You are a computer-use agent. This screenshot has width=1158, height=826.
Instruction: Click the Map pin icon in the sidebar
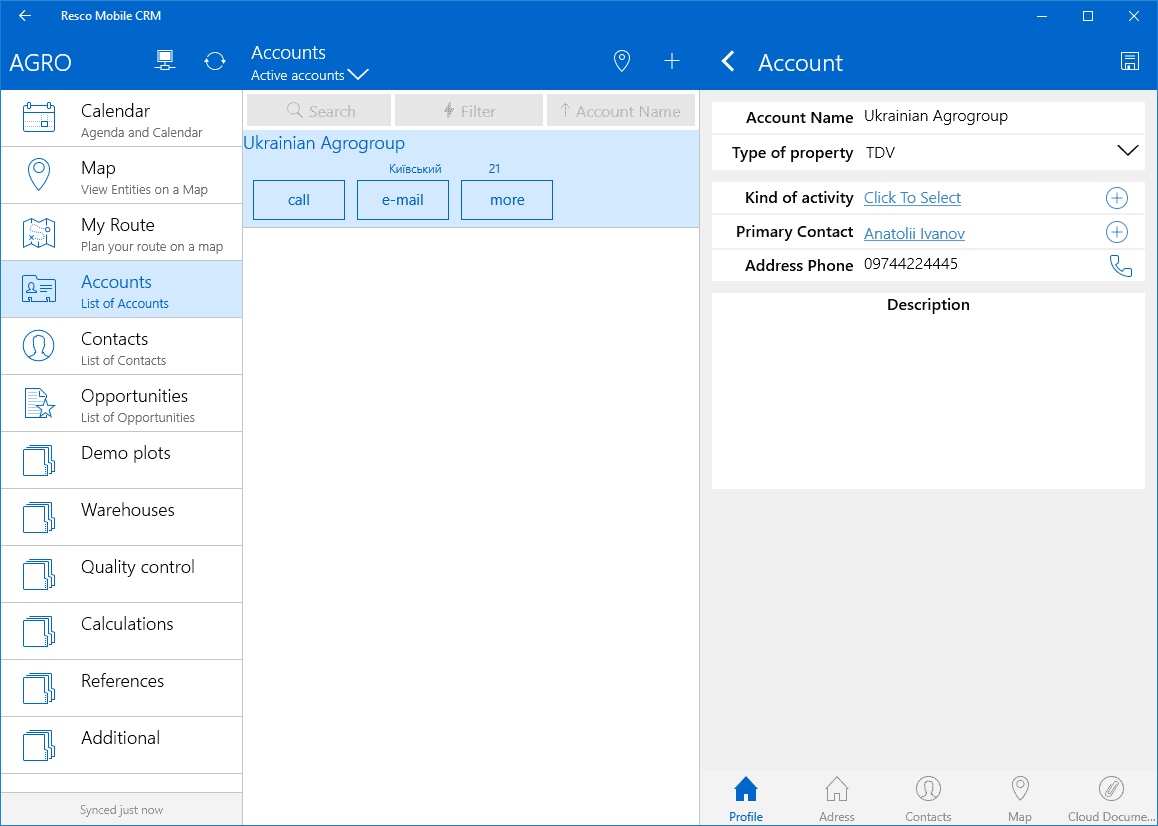click(39, 175)
